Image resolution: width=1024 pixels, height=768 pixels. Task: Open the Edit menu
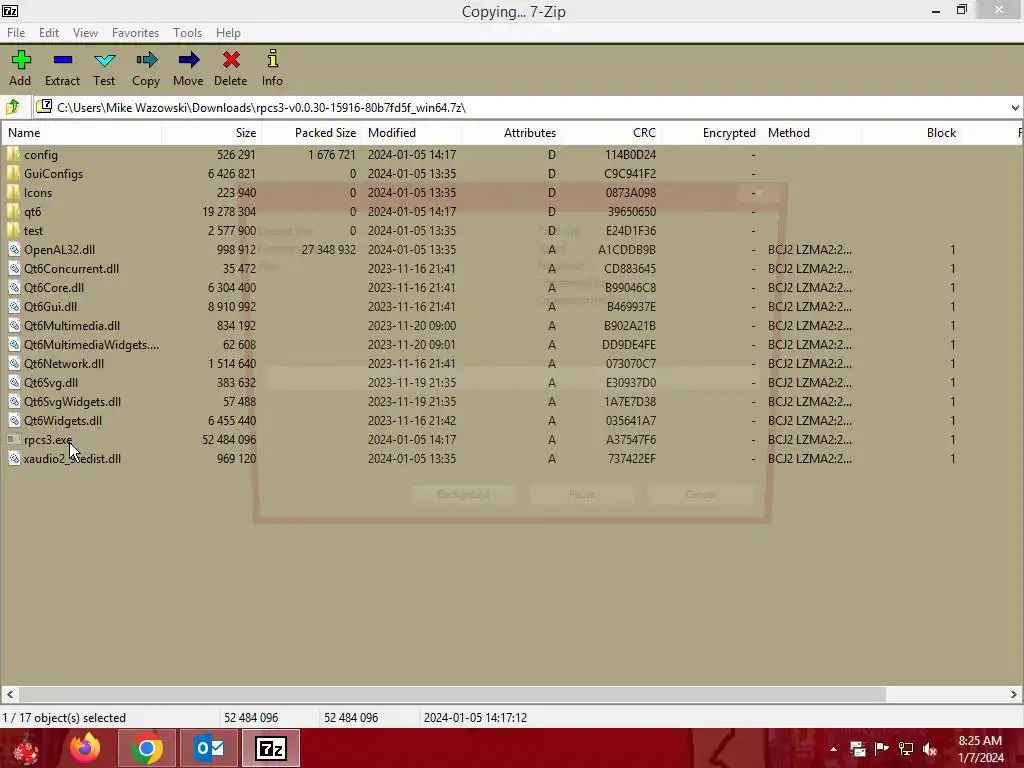click(x=49, y=33)
